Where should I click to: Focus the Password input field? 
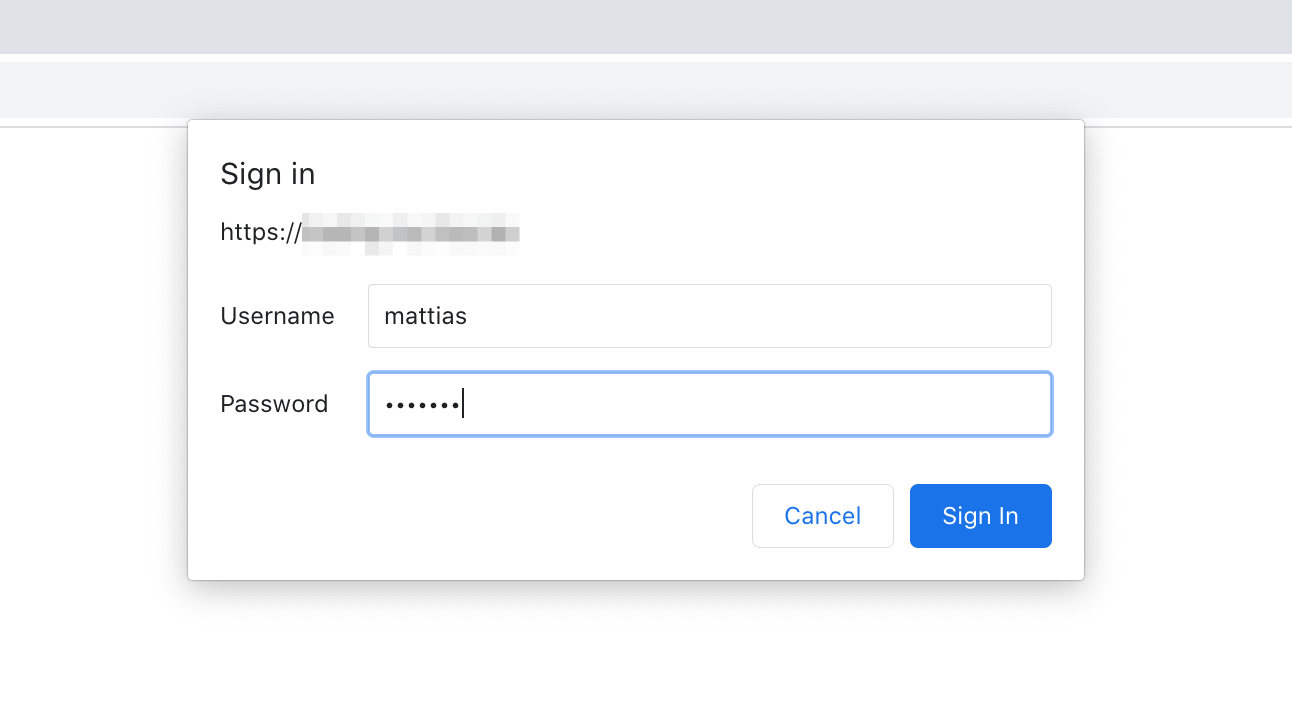(709, 404)
